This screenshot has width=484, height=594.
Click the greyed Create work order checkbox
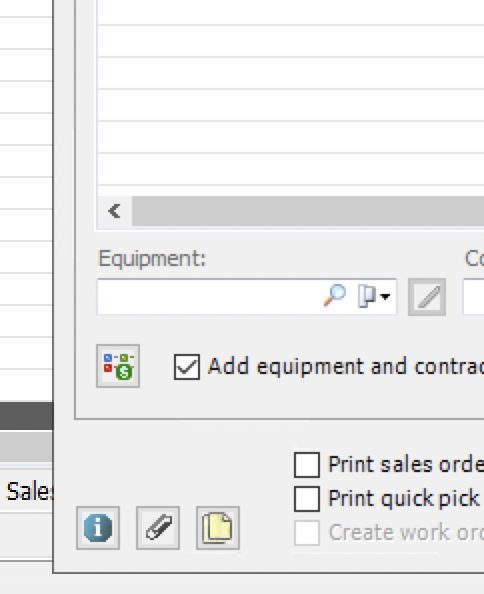(307, 533)
